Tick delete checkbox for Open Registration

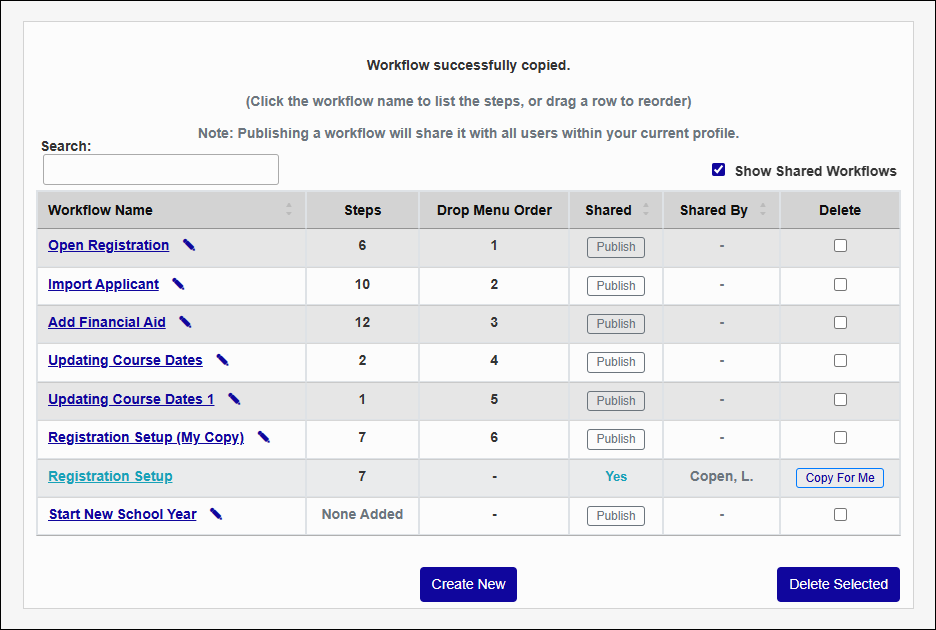click(840, 245)
